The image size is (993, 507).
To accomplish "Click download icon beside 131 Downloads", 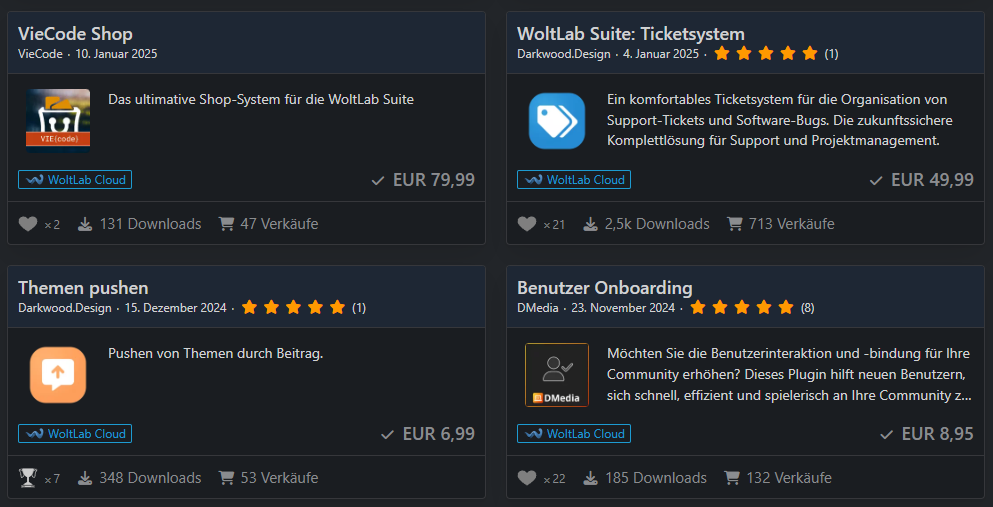I will [85, 224].
